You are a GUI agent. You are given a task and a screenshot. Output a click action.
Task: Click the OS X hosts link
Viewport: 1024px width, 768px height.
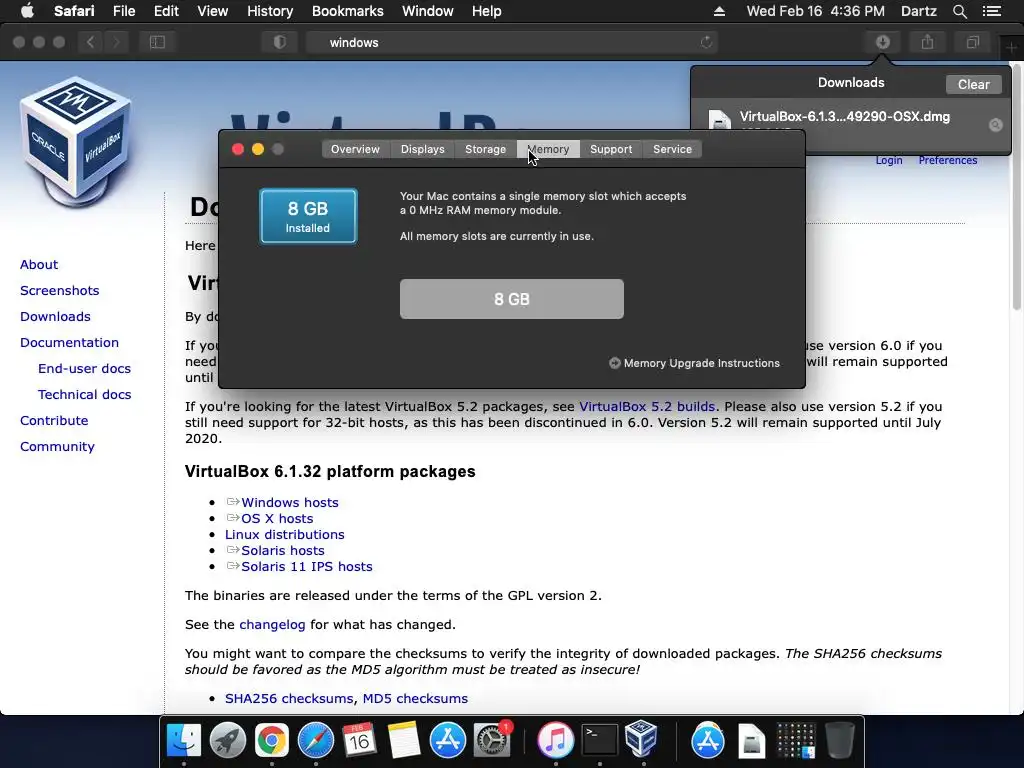[277, 519]
